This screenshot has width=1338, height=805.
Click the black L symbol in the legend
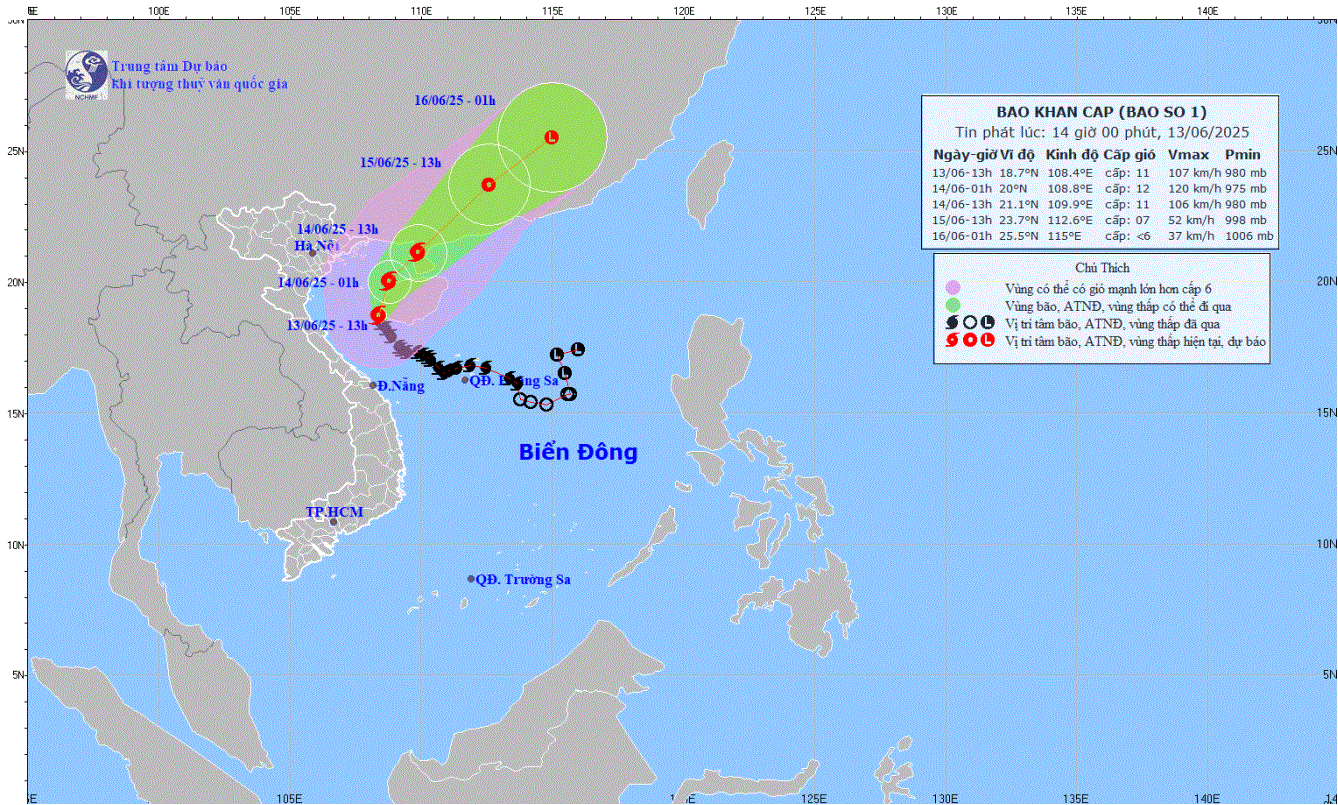pyautogui.click(x=987, y=323)
